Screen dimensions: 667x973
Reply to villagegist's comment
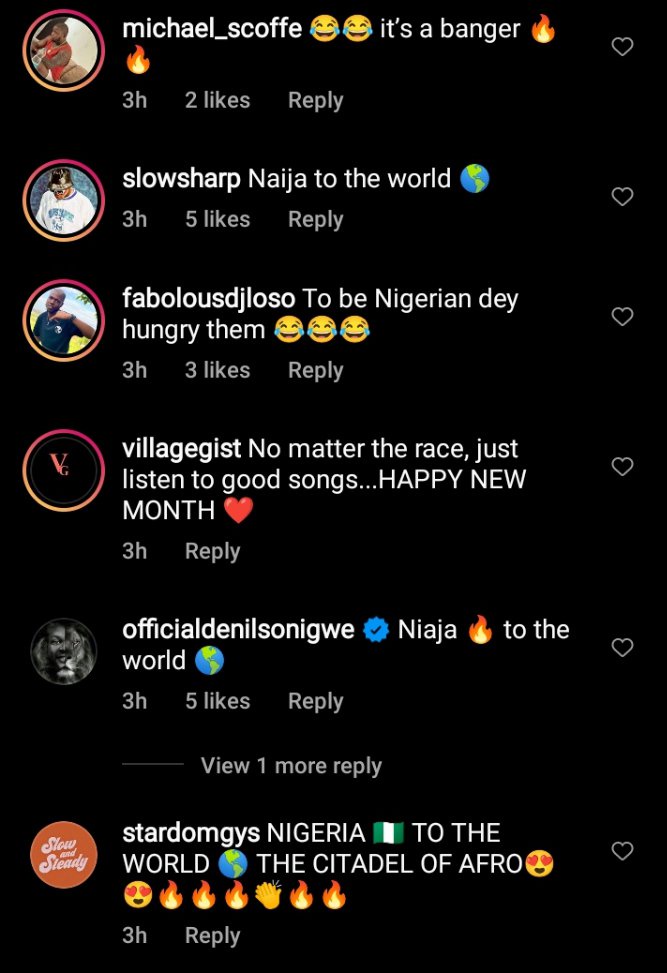[212, 551]
